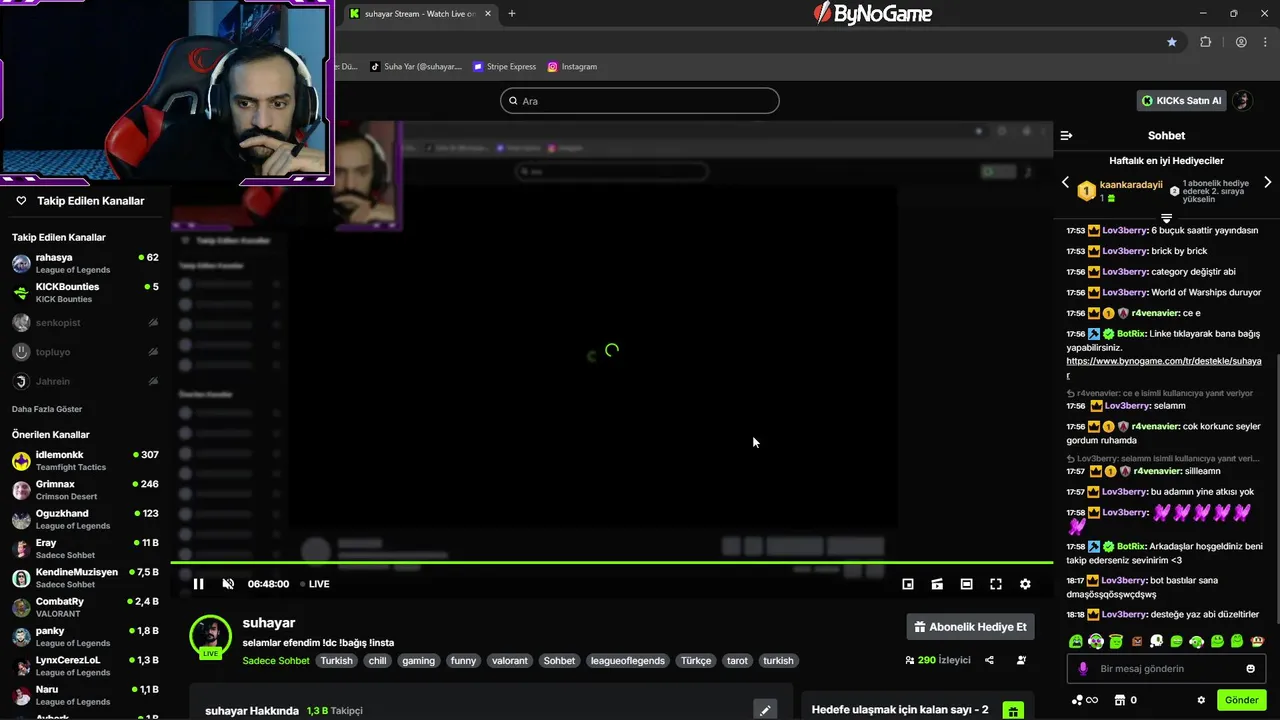Open video player settings gear

(1025, 584)
